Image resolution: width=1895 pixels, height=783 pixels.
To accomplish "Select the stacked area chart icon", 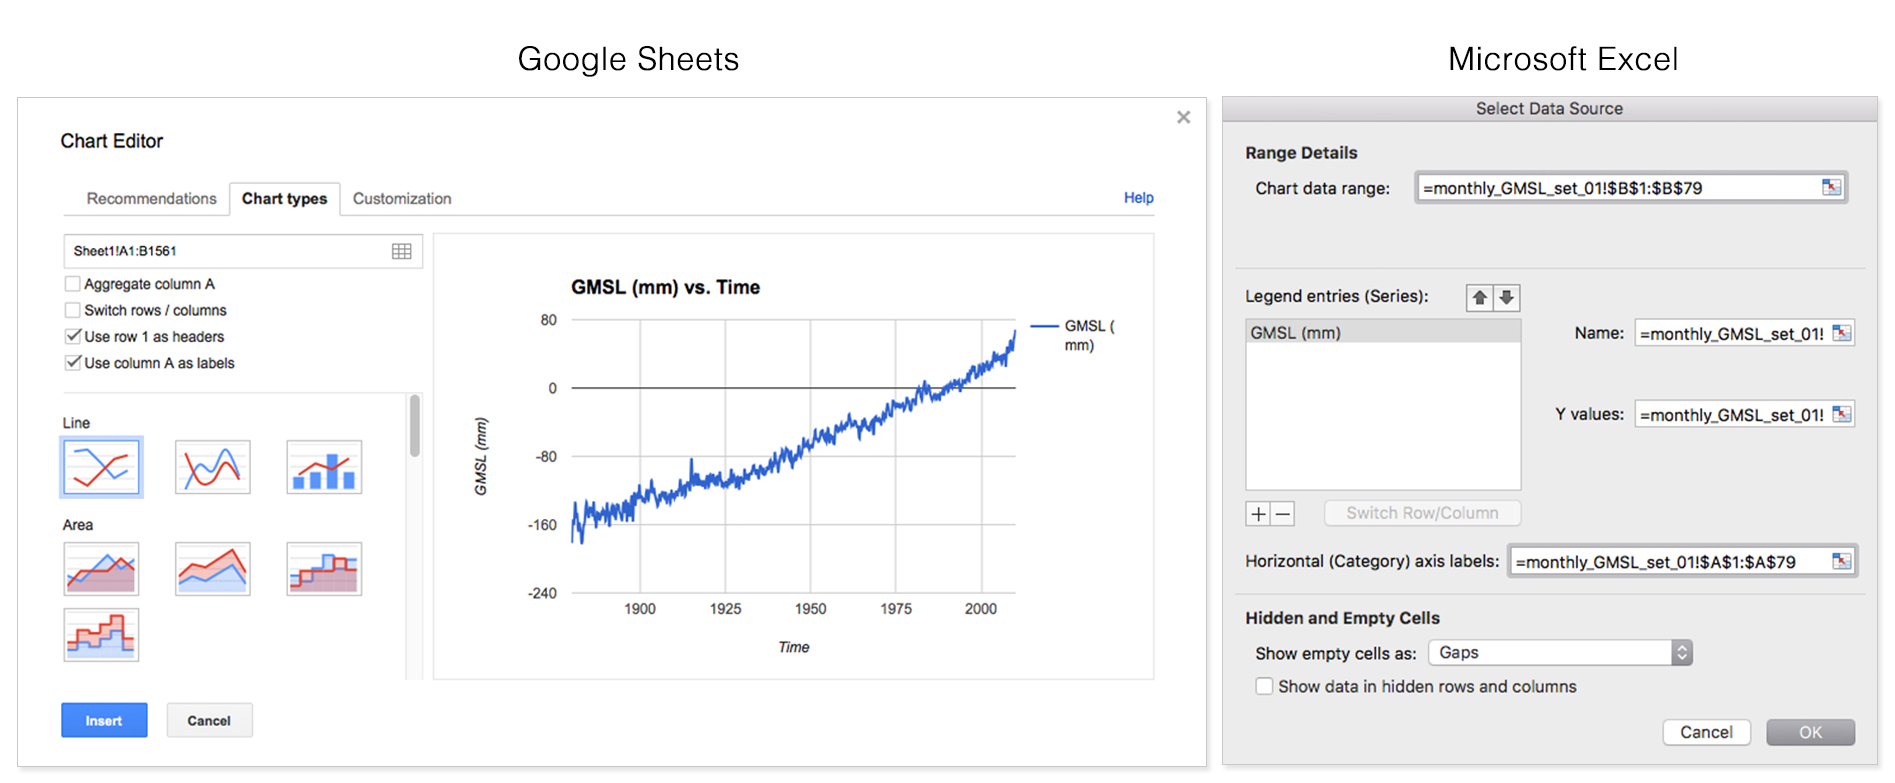I will (212, 569).
